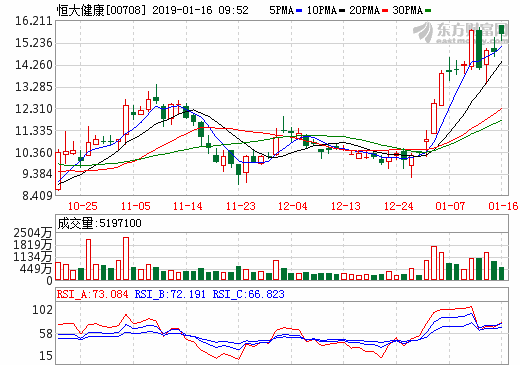Click the RSI_C:66.823 indicator label
The height and width of the screenshot is (365, 520).
click(248, 294)
